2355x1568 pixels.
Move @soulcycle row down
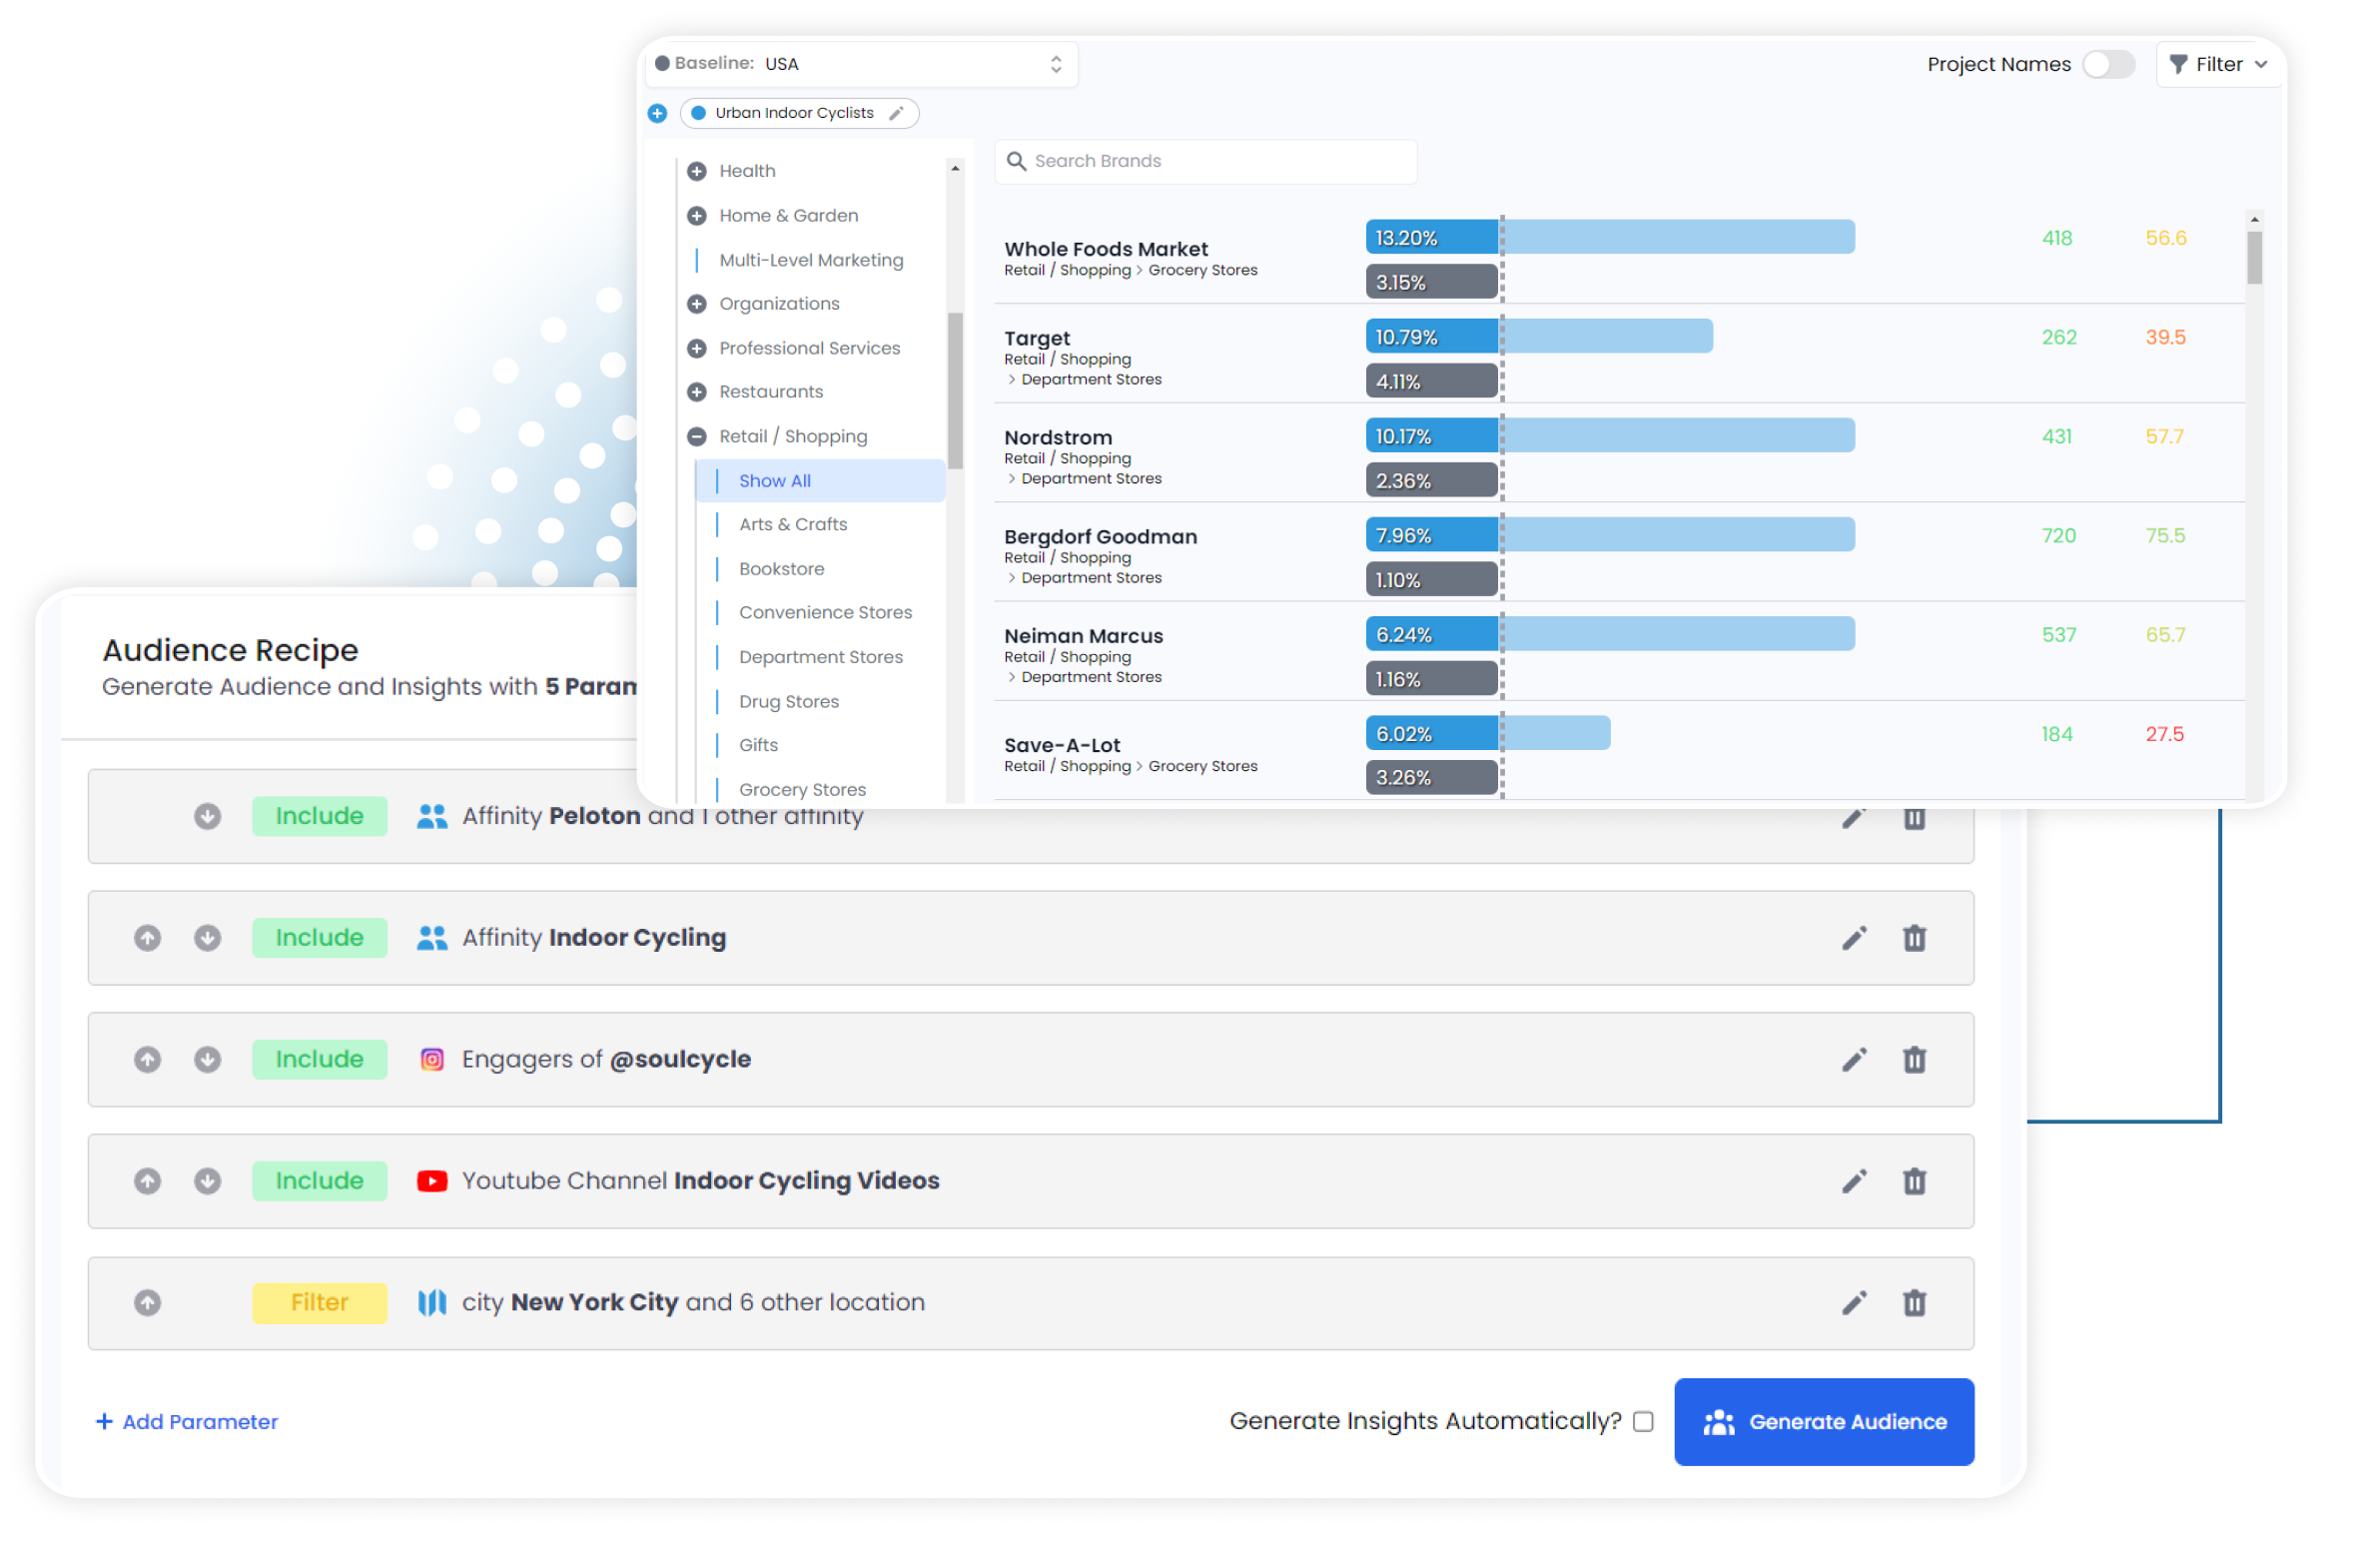pyautogui.click(x=207, y=1059)
